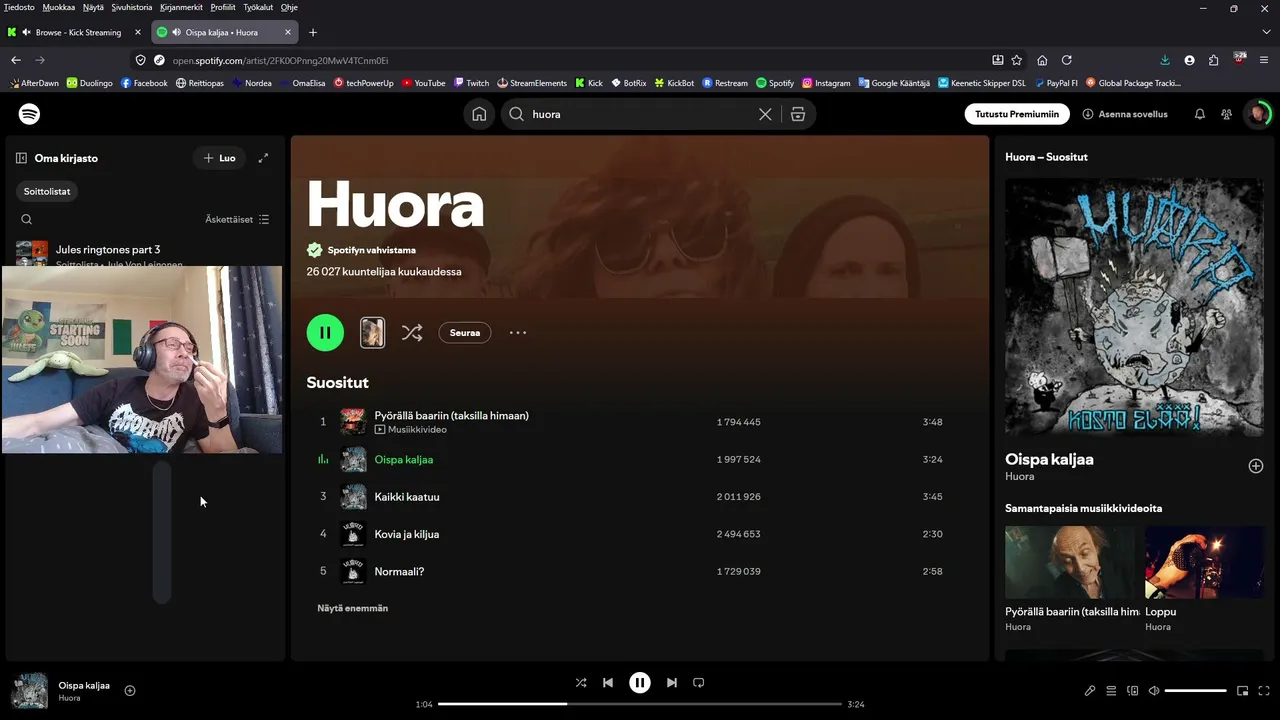This screenshot has width=1280, height=720.
Task: Follow the artist with the Seuraa button
Action: click(x=465, y=333)
